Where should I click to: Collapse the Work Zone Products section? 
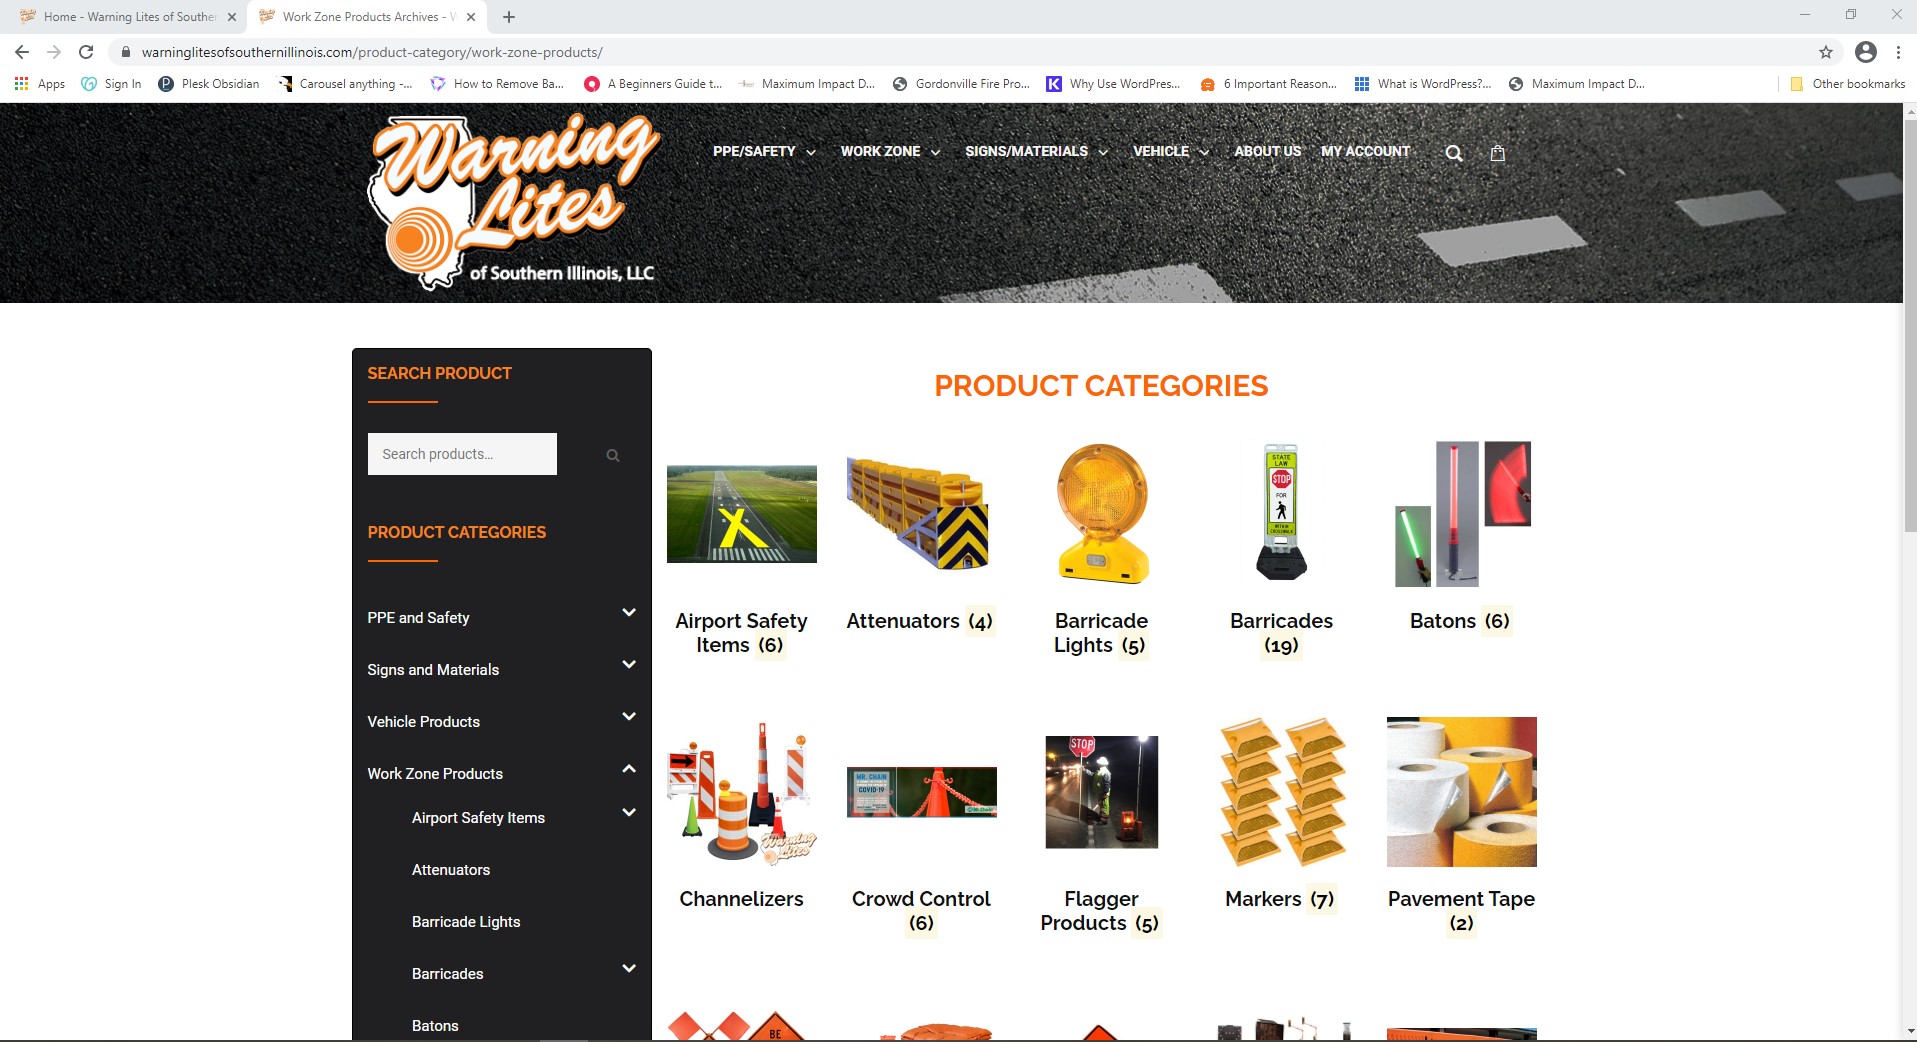coord(629,769)
